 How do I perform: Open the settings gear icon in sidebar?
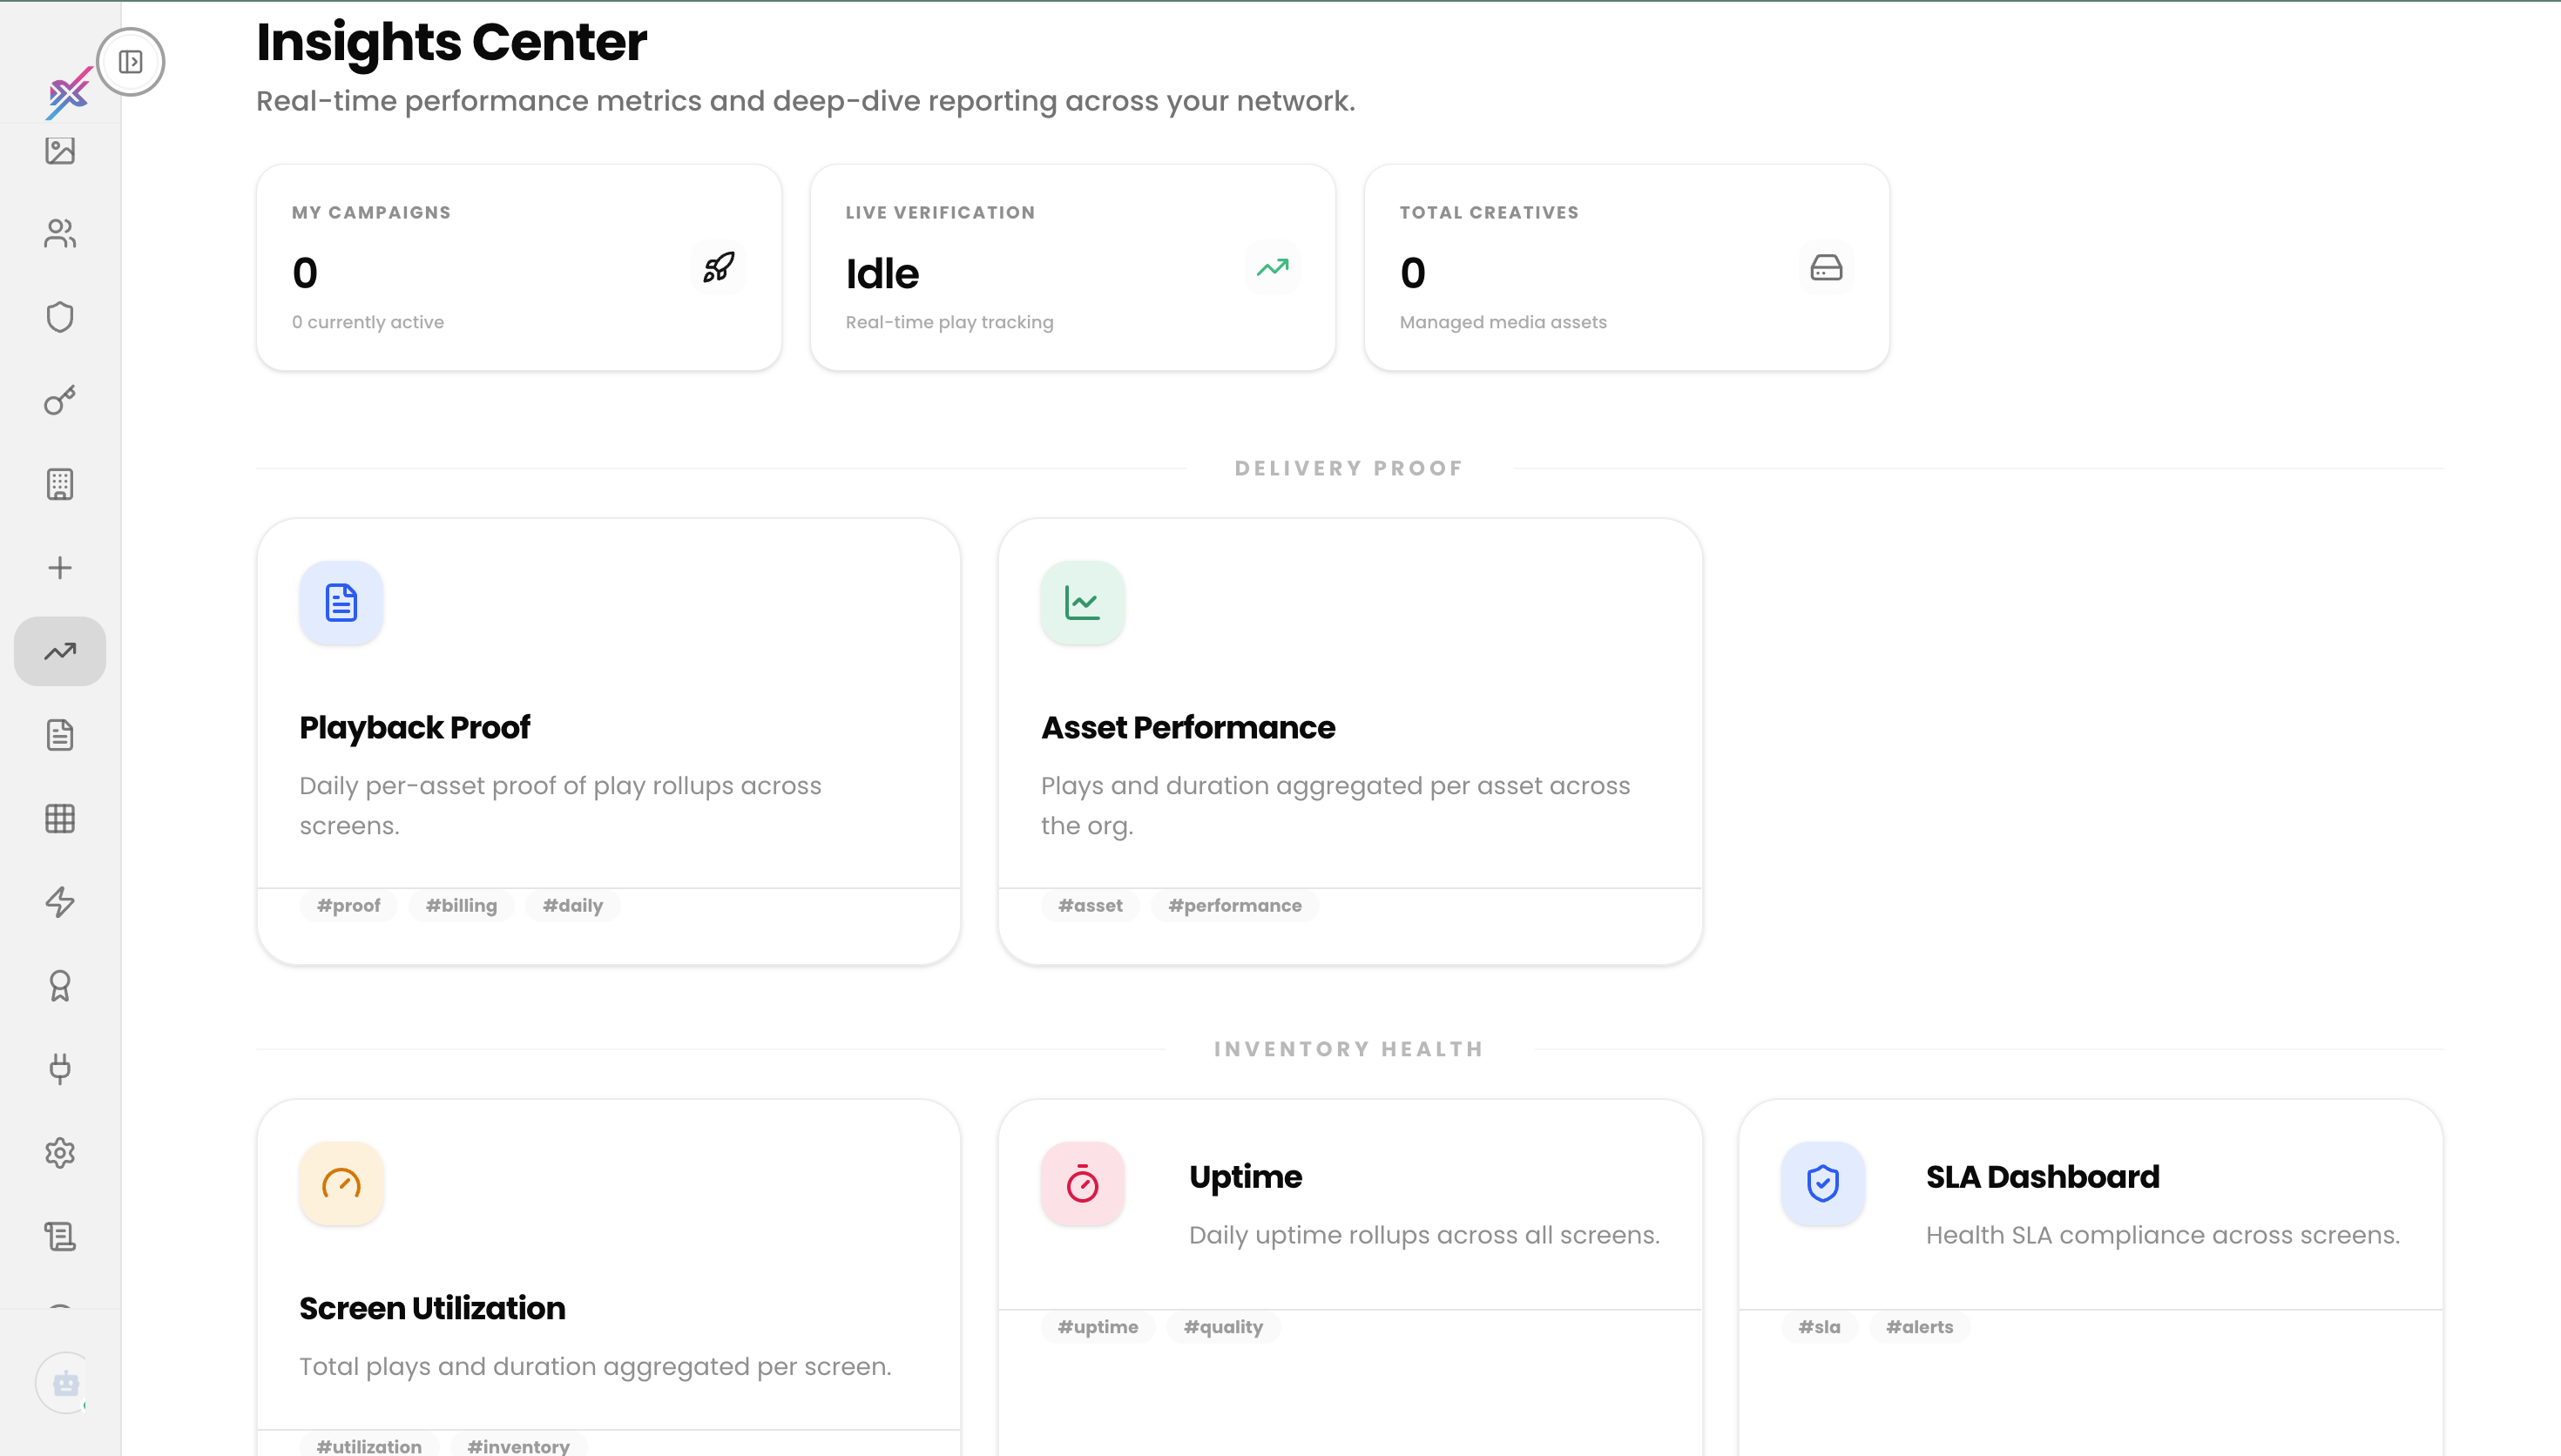pos(60,1153)
